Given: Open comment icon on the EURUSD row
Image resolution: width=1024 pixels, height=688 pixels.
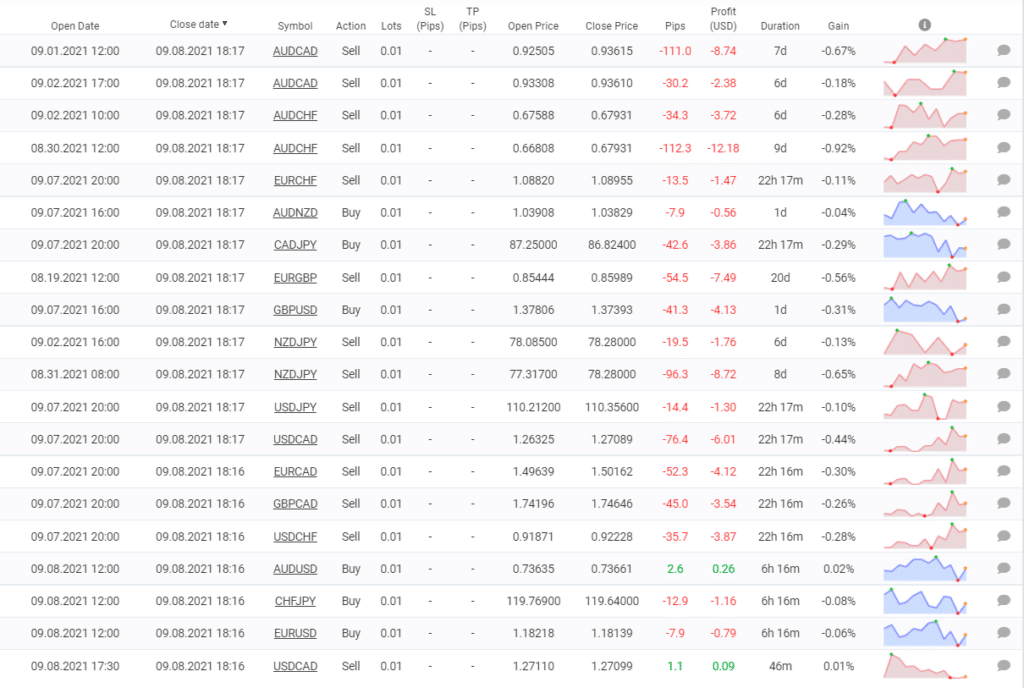Looking at the screenshot, I should tap(1004, 633).
